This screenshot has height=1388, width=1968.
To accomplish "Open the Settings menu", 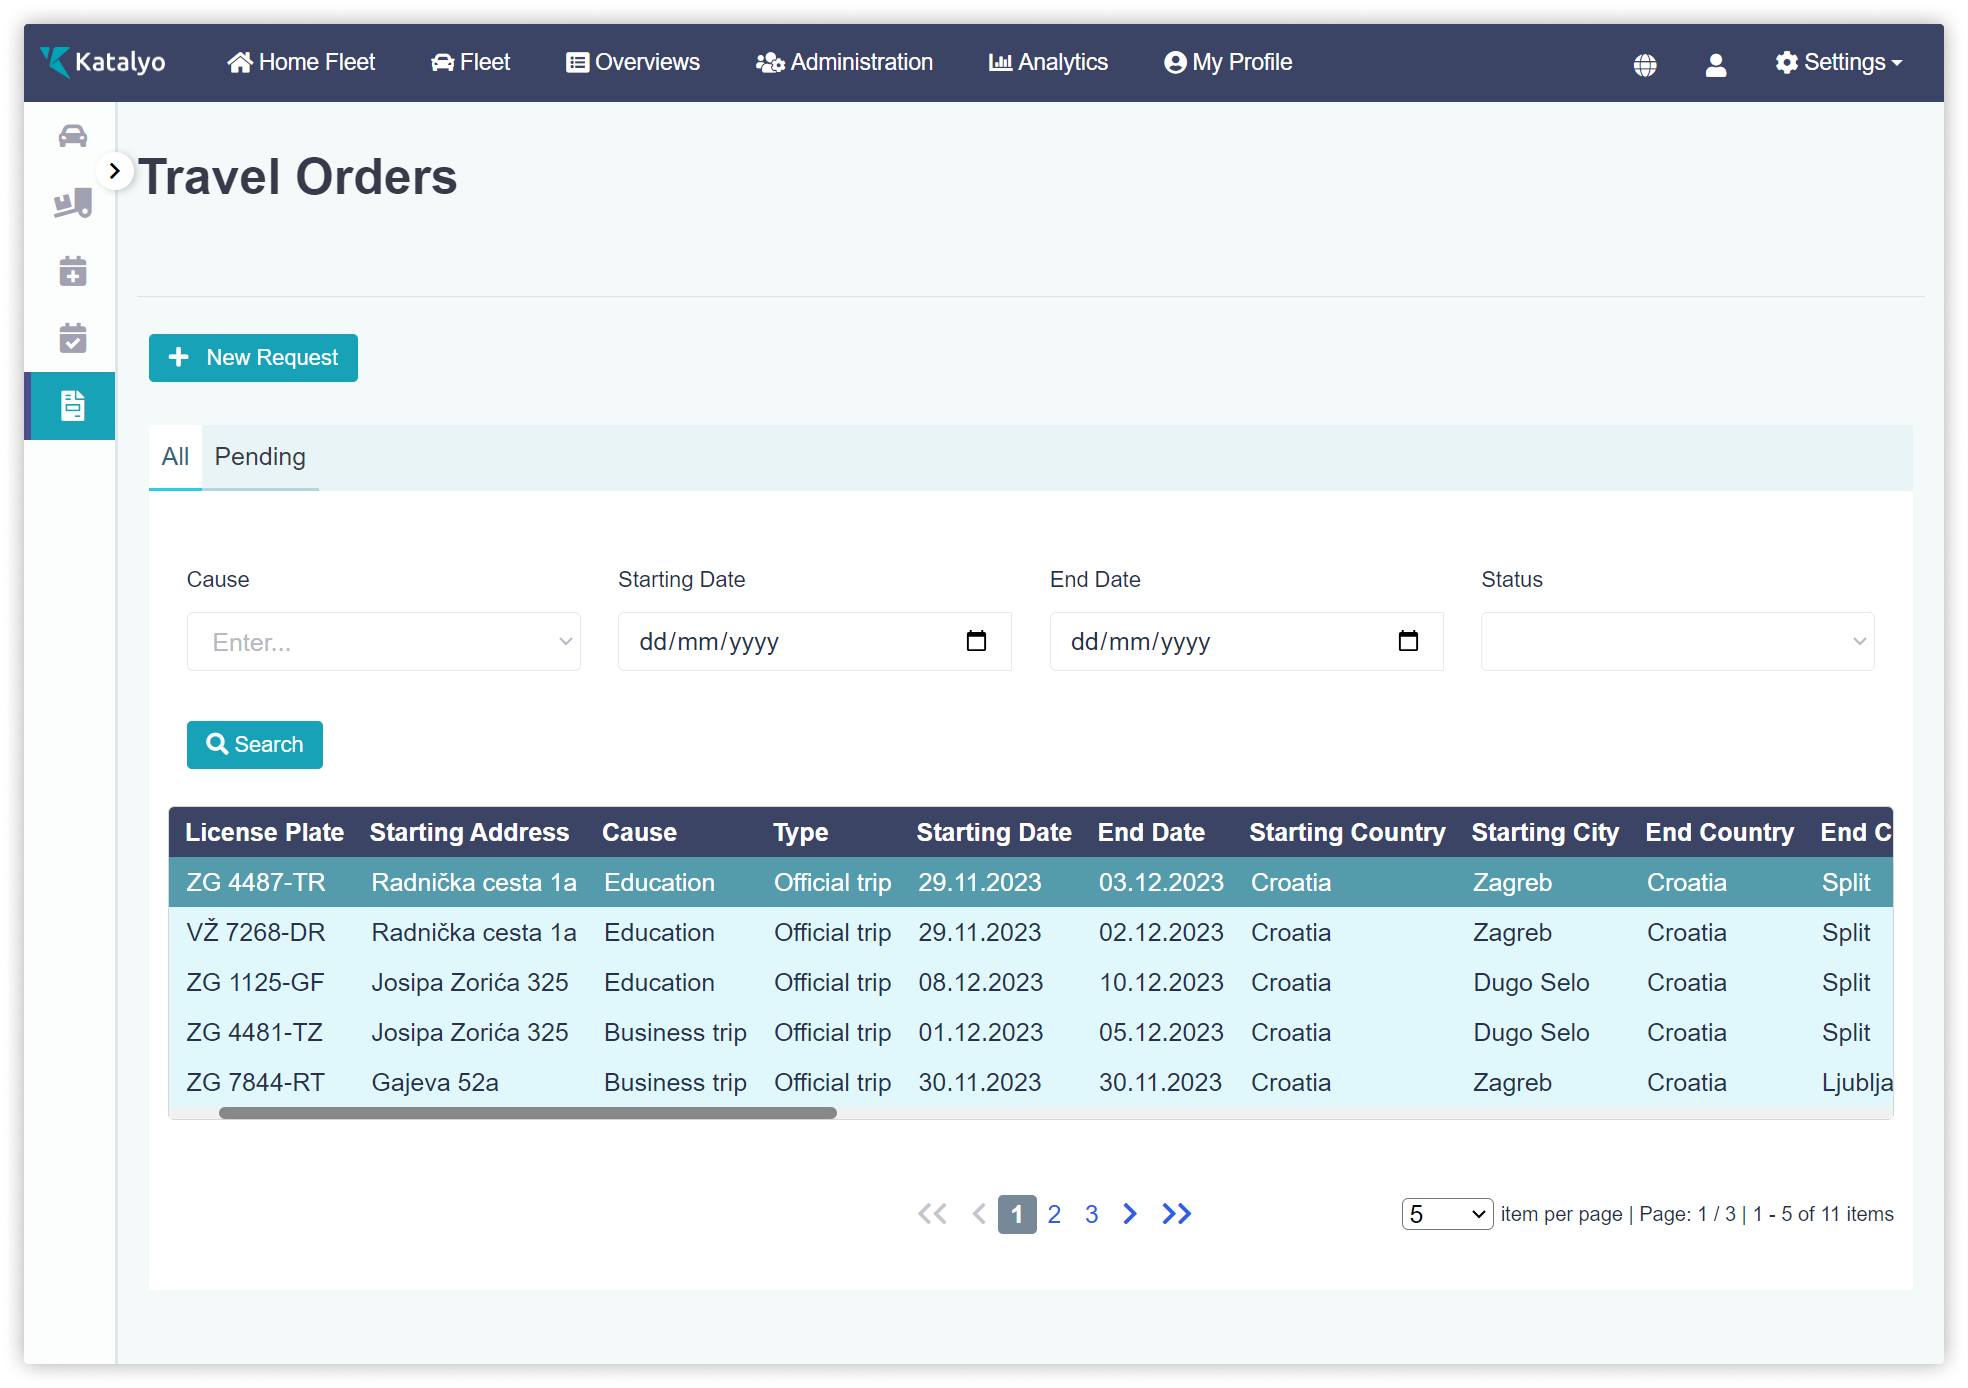I will tap(1838, 63).
